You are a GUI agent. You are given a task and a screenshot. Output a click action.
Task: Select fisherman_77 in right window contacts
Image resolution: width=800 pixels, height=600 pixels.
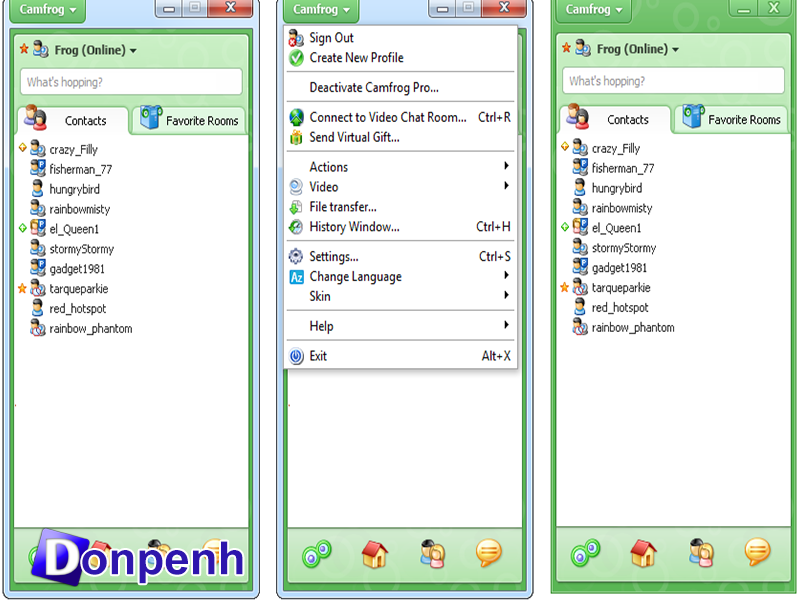click(x=623, y=168)
